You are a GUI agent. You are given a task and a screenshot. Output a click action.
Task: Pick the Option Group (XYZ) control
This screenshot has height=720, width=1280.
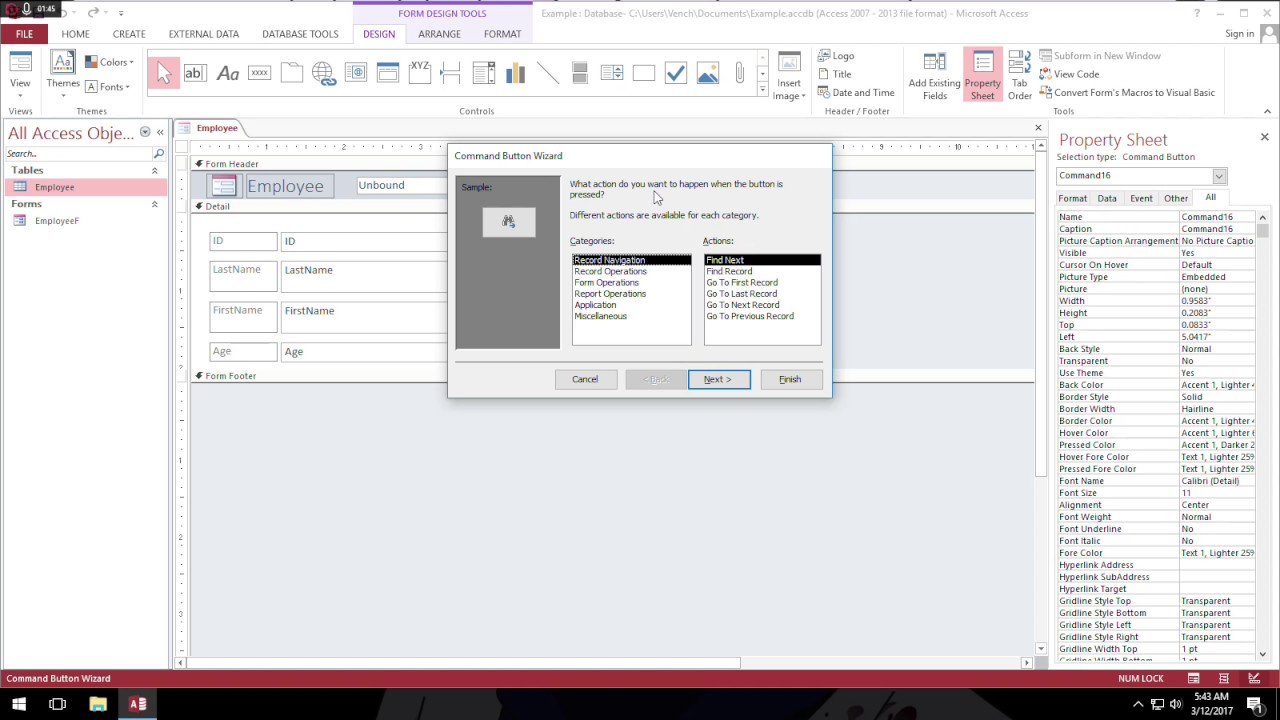point(419,73)
